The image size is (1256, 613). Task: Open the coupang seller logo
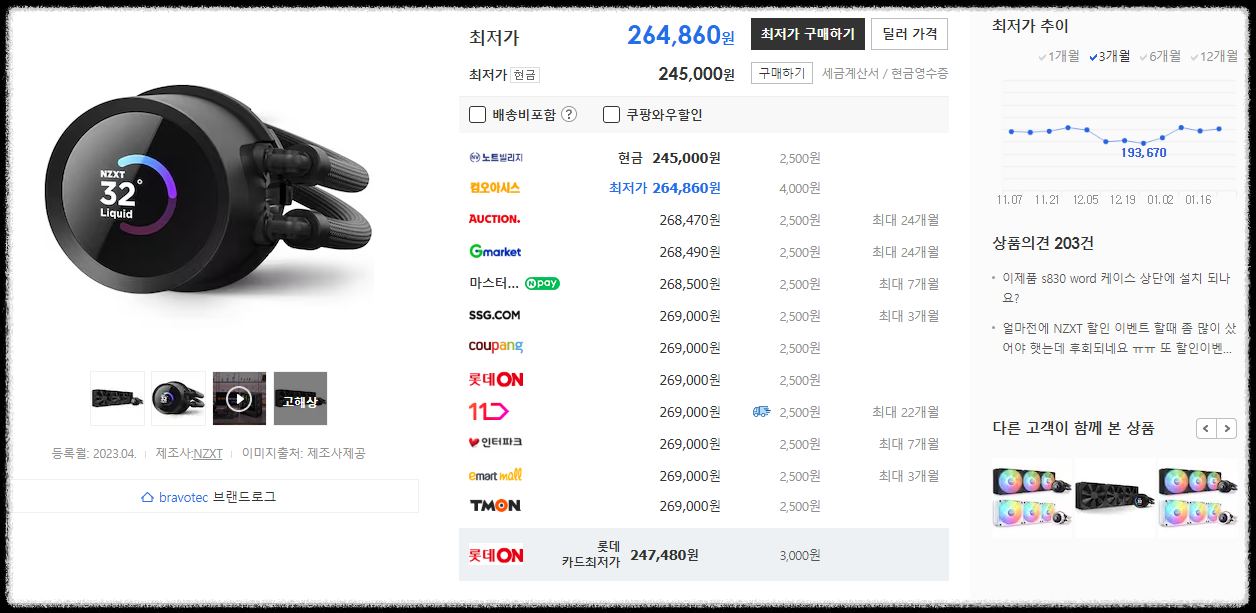[x=496, y=347]
